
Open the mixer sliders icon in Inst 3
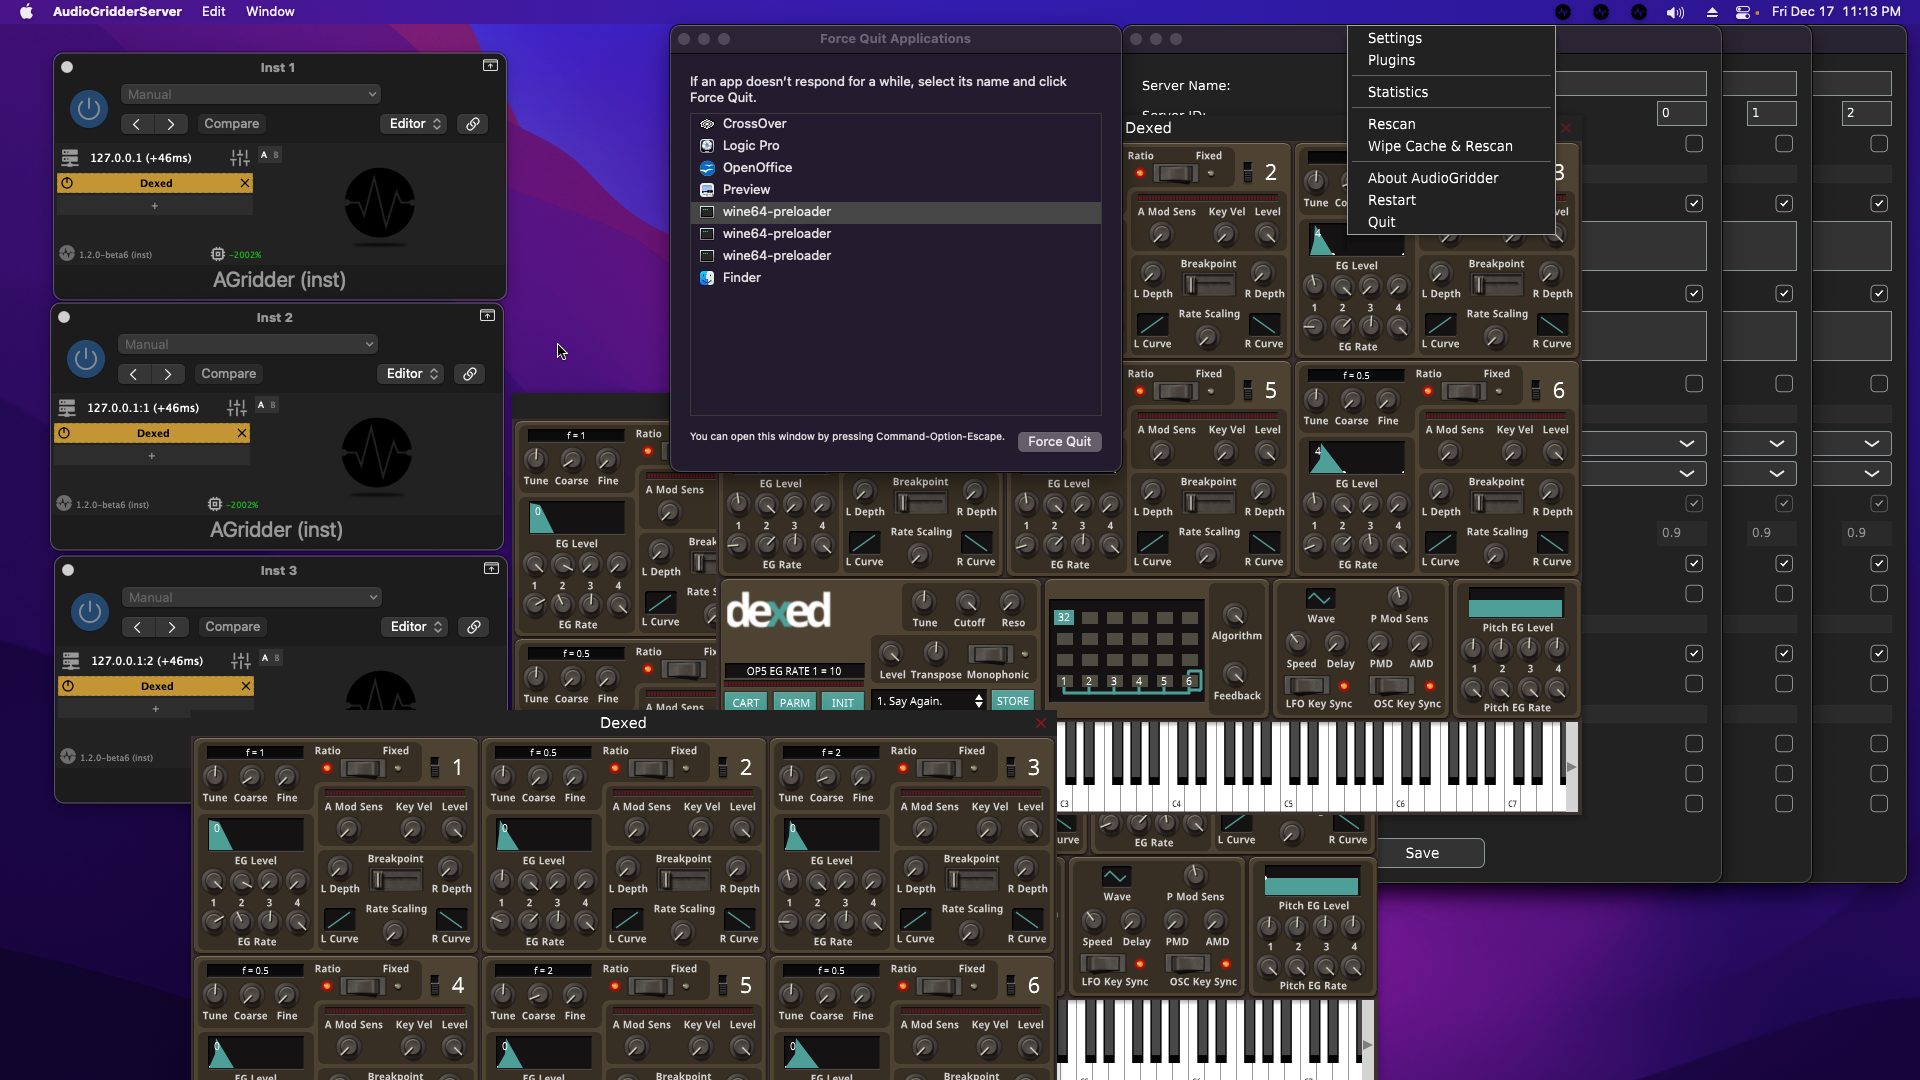pyautogui.click(x=241, y=661)
